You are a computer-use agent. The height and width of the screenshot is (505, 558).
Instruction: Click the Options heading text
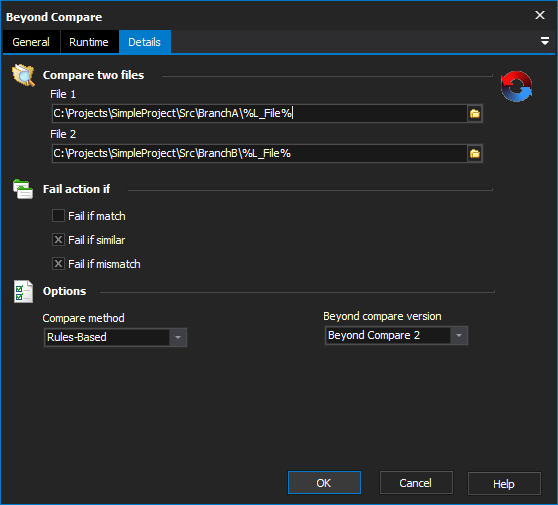(x=64, y=291)
